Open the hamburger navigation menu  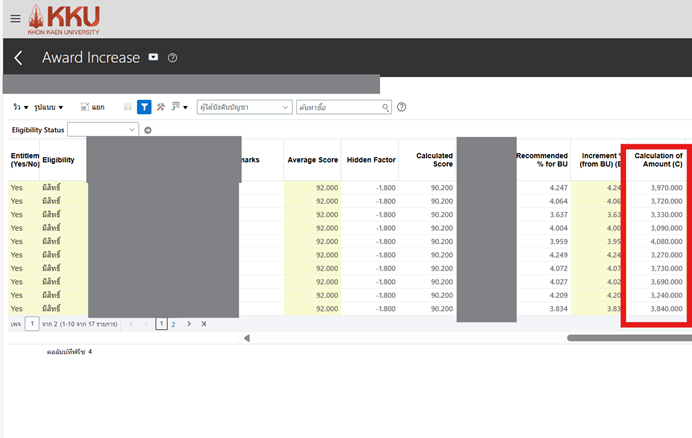(x=14, y=18)
